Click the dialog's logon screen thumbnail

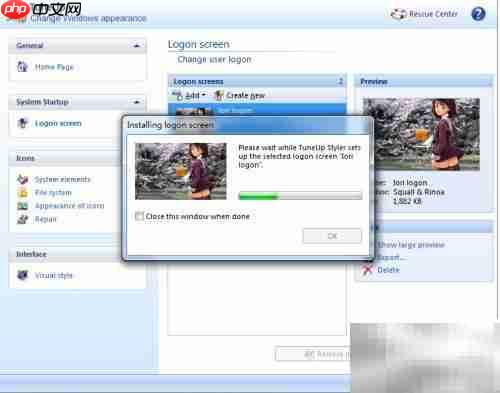[181, 171]
